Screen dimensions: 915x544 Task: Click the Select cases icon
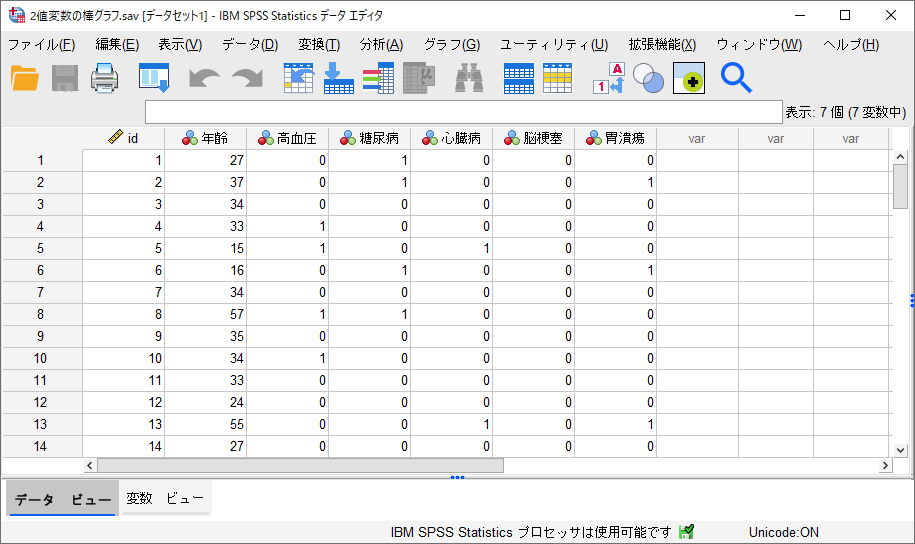pos(557,78)
